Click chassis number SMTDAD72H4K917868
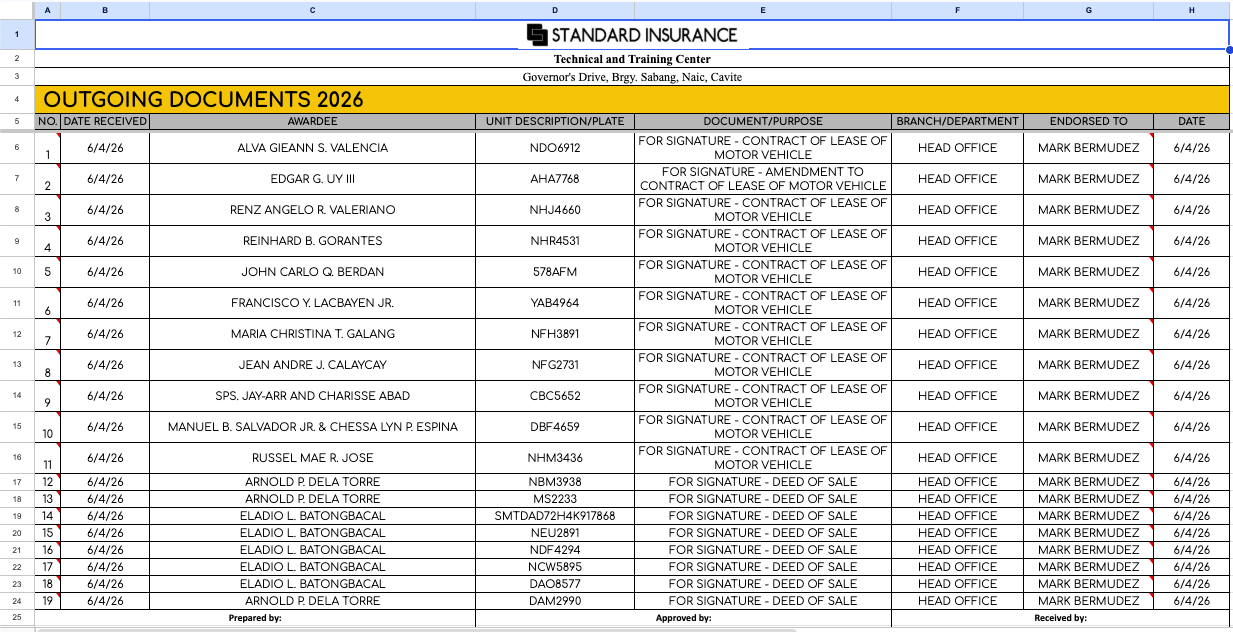Screen dimensions: 1233x632 click(x=555, y=516)
